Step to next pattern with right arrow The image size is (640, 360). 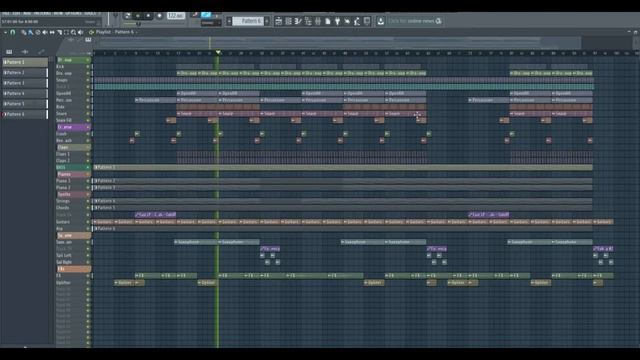(267, 21)
